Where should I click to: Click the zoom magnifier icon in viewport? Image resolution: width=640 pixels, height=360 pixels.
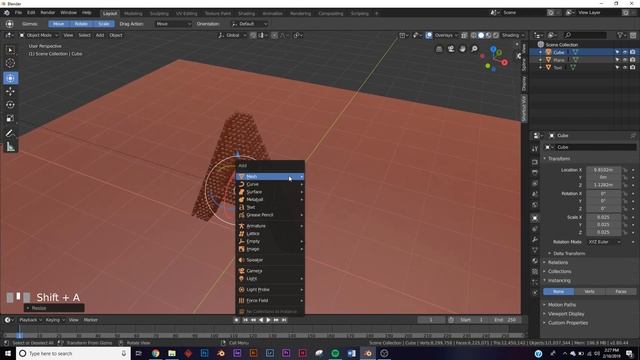point(474,49)
